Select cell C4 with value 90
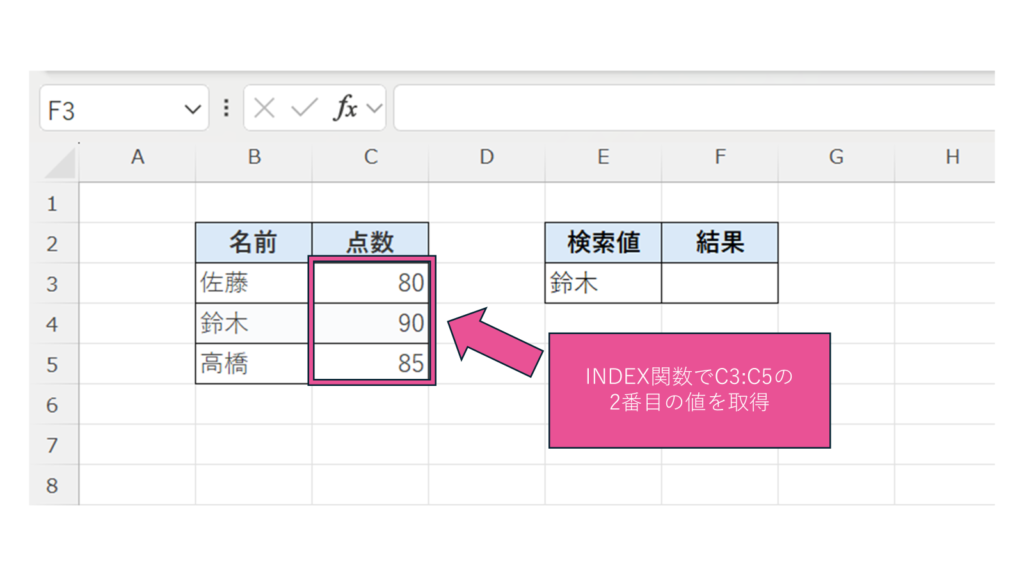Image resolution: width=1024 pixels, height=576 pixels. (371, 324)
